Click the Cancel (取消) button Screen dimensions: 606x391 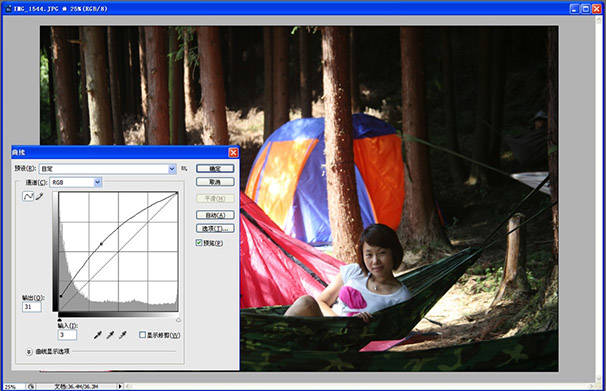(215, 182)
